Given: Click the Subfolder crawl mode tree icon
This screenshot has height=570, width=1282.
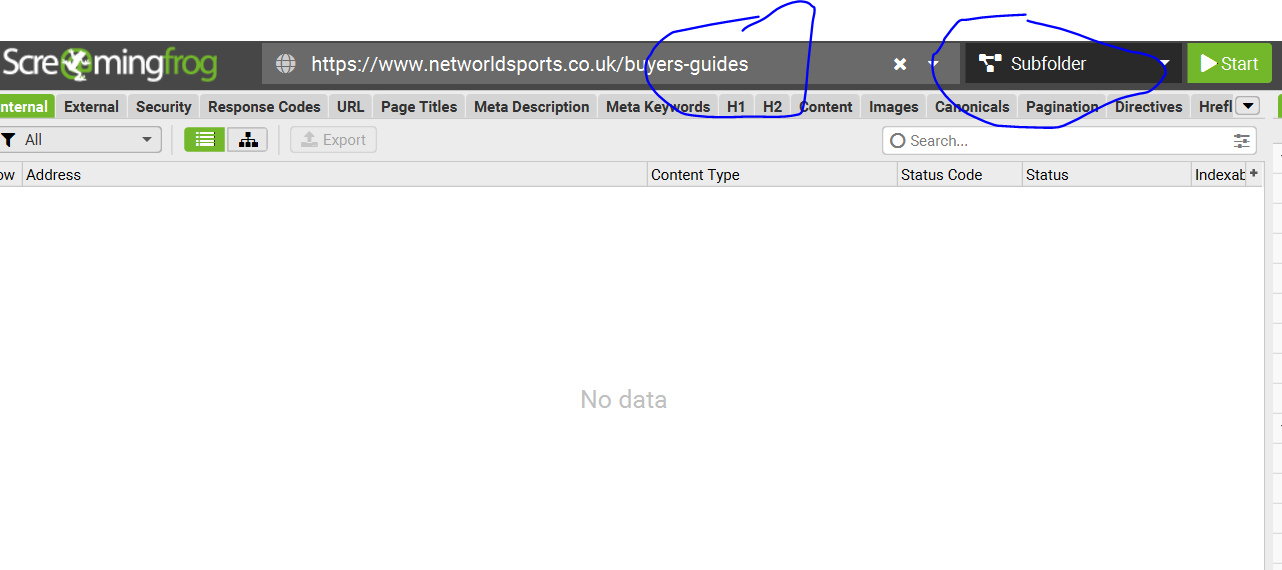Looking at the screenshot, I should coord(990,64).
